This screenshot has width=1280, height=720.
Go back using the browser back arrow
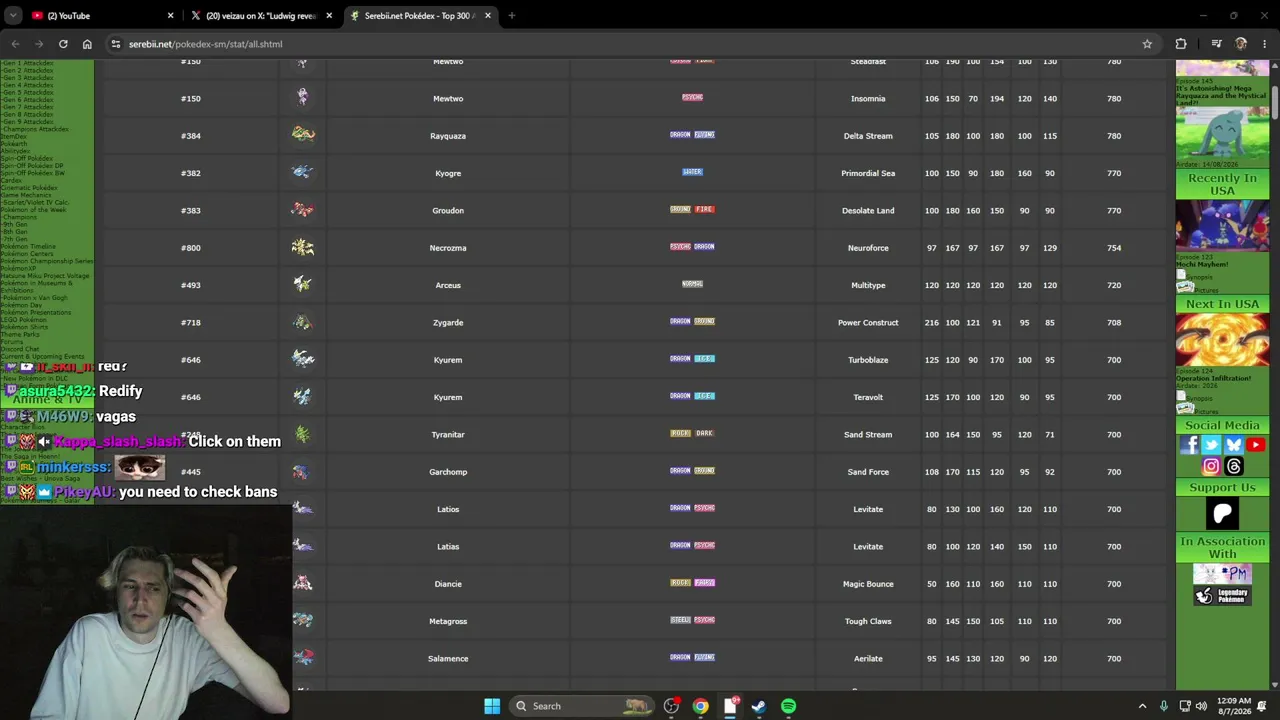15,44
